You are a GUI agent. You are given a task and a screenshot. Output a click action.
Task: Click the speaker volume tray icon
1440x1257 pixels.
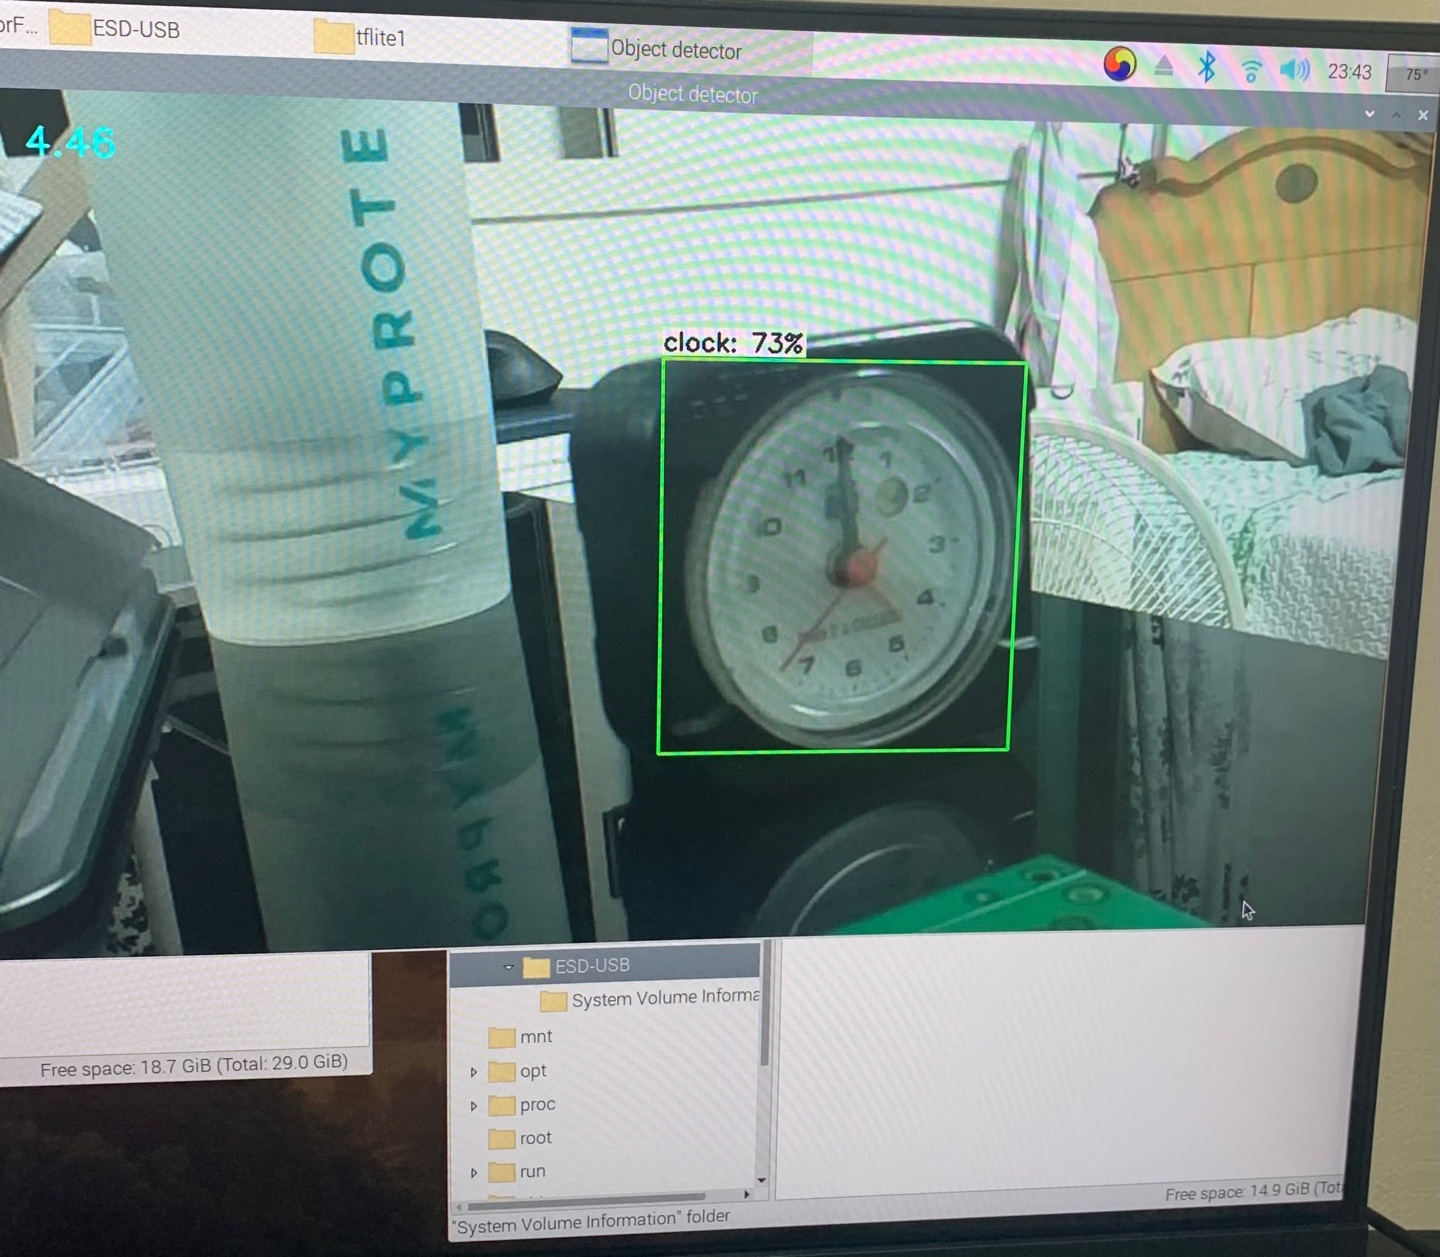[1295, 70]
